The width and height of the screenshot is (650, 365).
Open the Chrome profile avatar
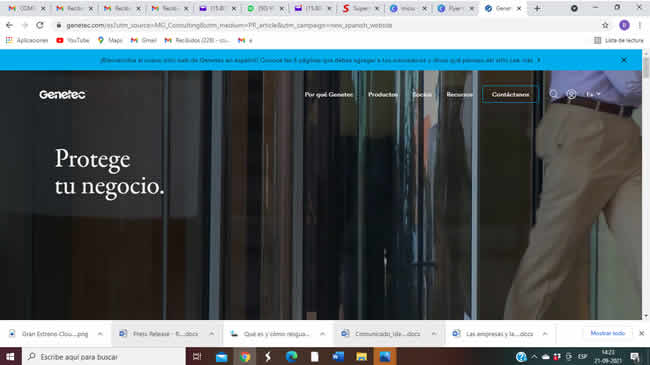[x=624, y=25]
